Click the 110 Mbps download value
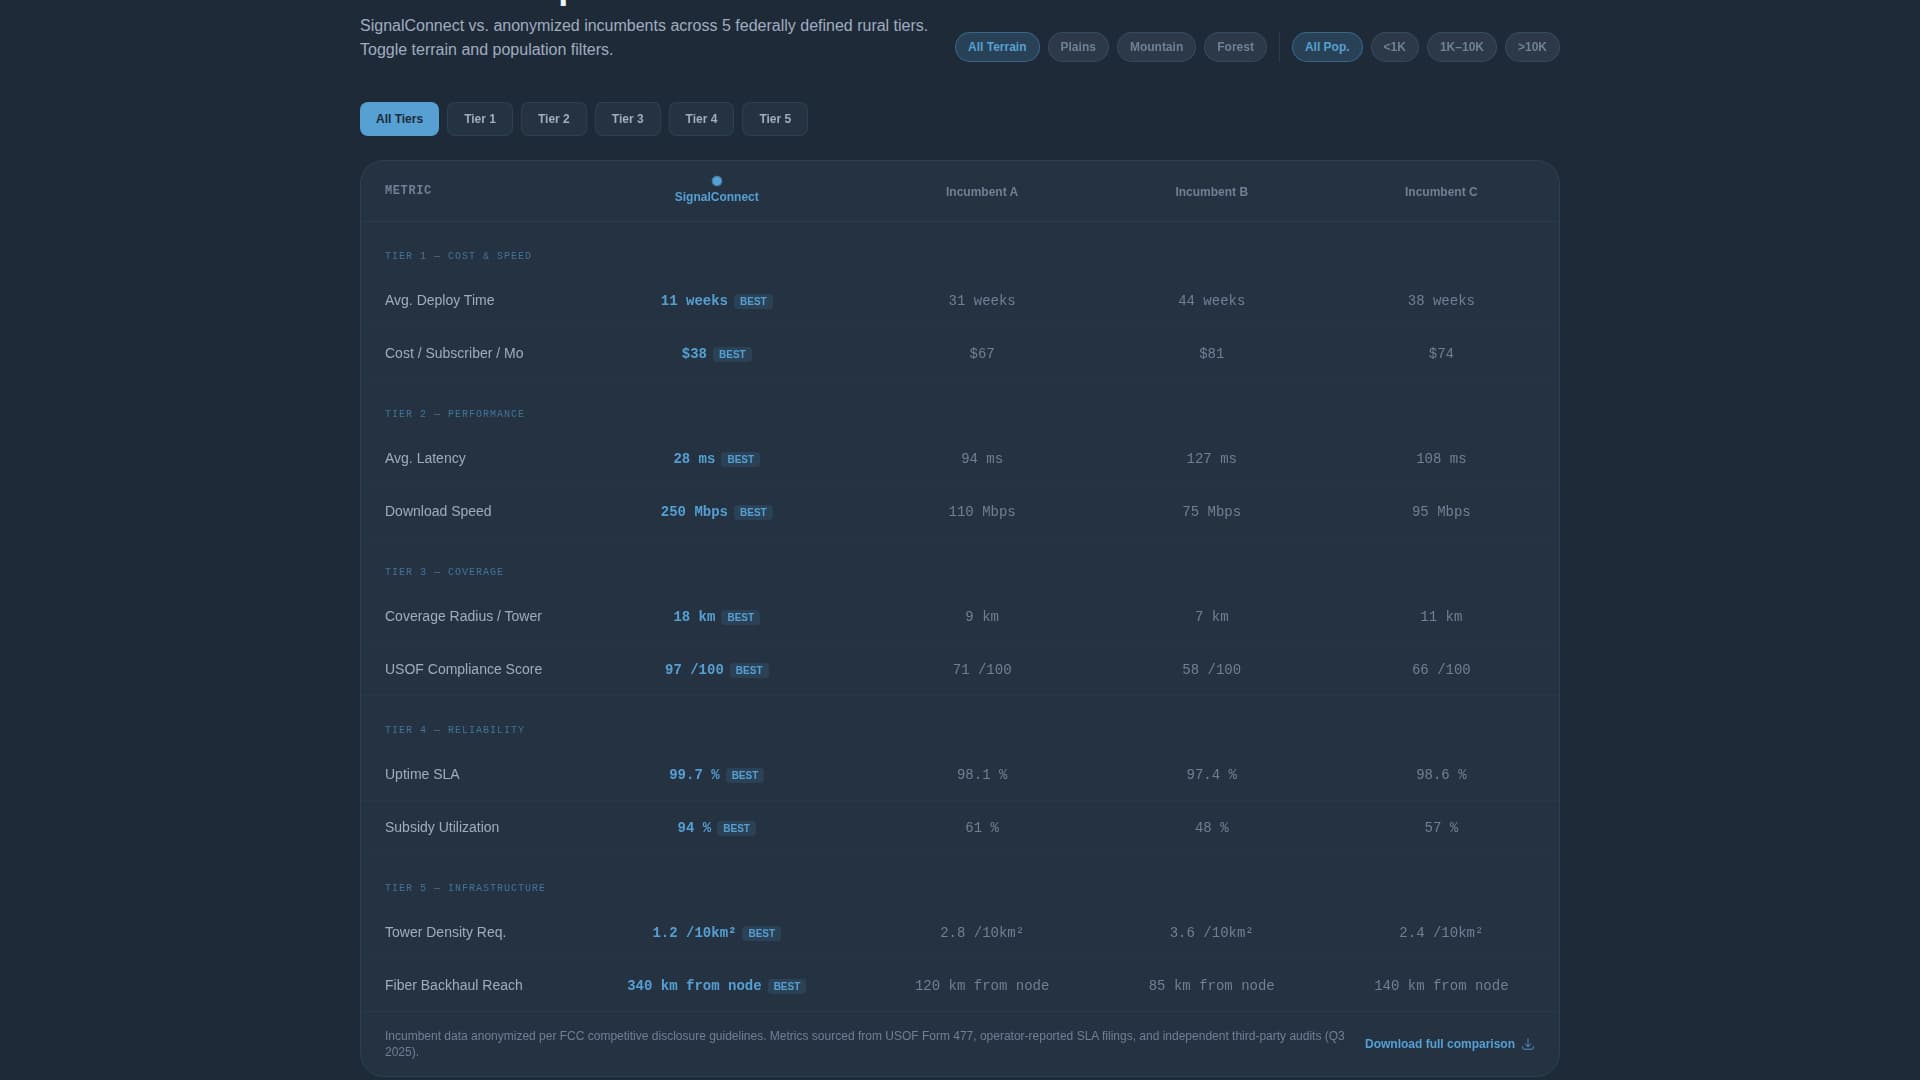 (982, 512)
